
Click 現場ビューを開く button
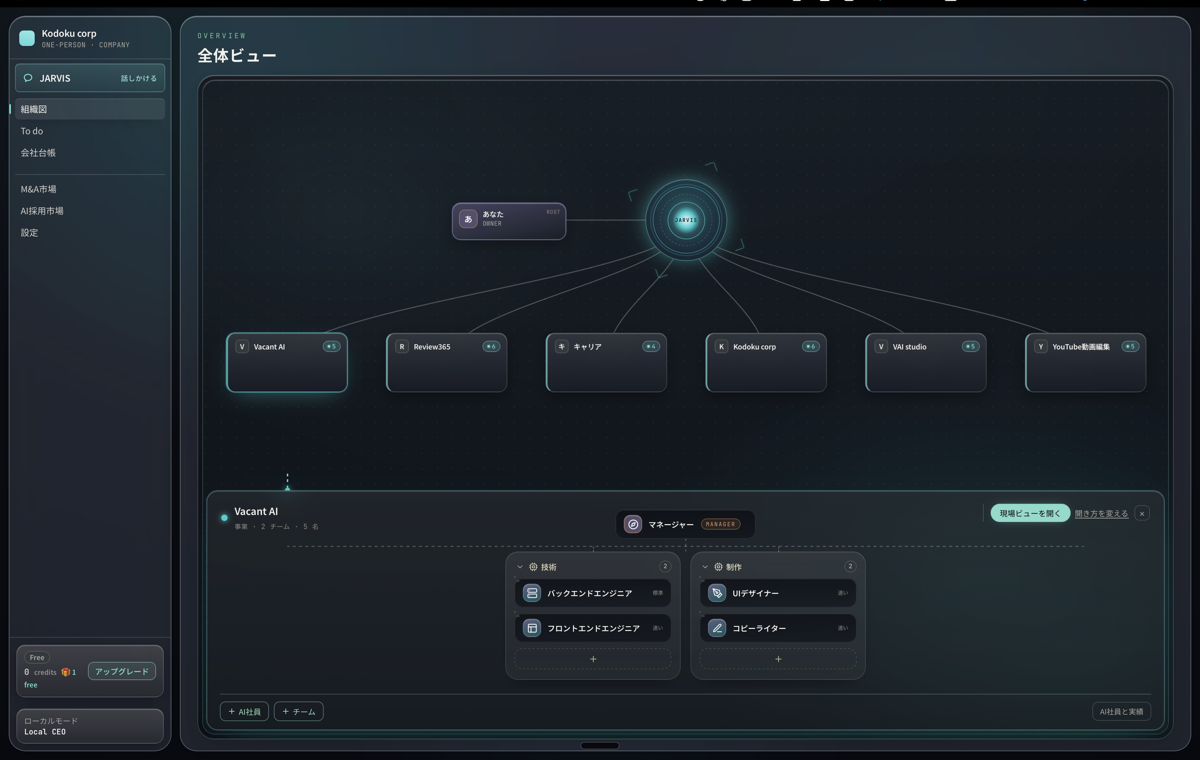point(1030,513)
